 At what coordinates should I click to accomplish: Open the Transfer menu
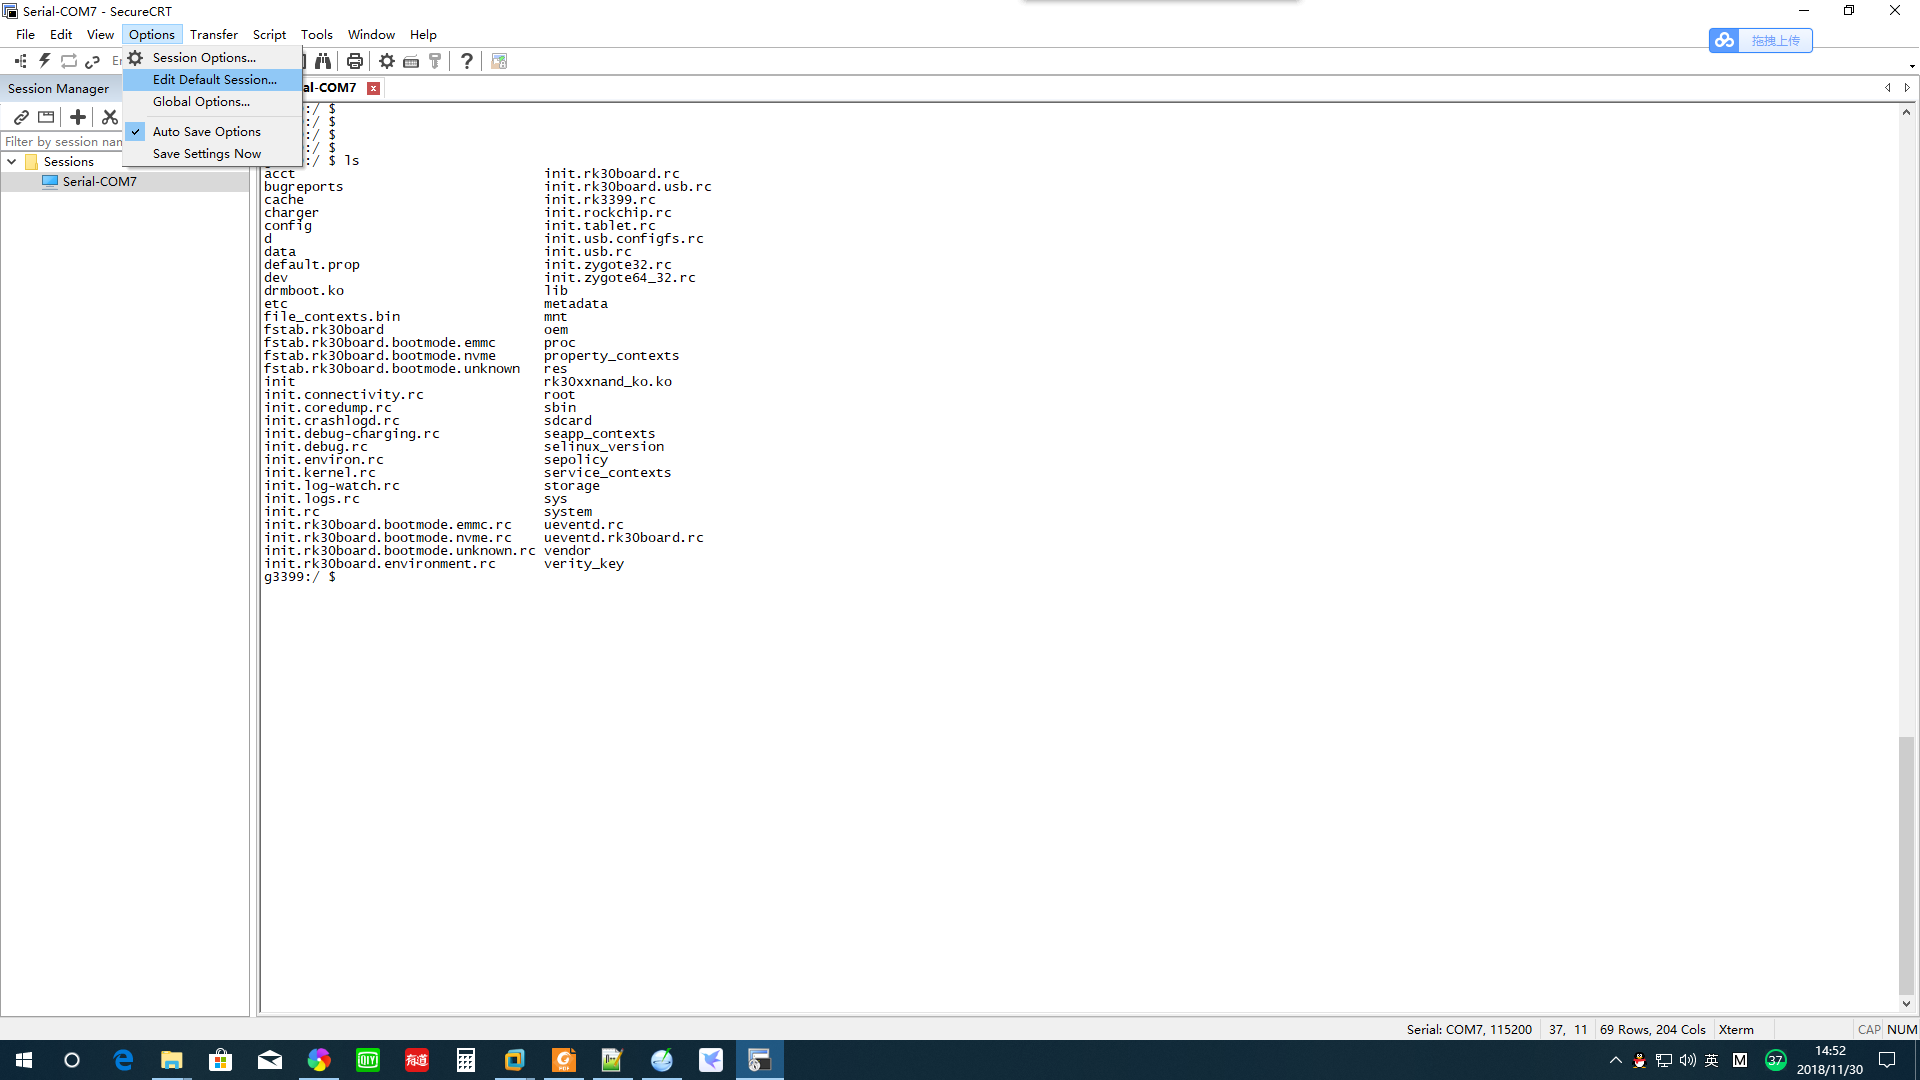pos(213,34)
